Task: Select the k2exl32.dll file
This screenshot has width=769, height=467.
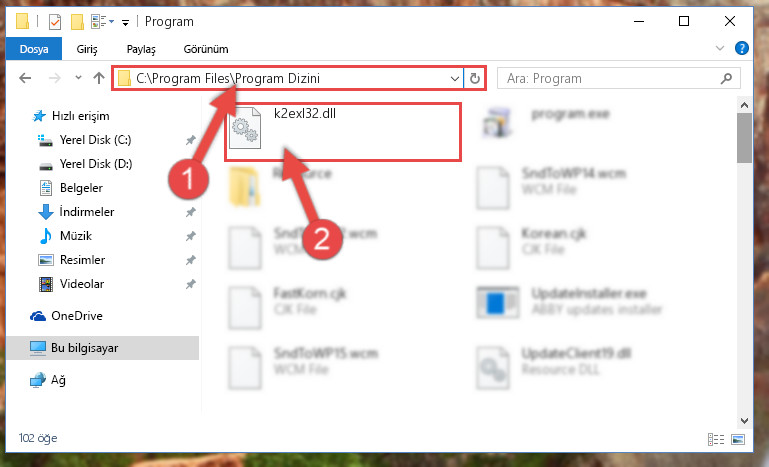Action: [343, 131]
